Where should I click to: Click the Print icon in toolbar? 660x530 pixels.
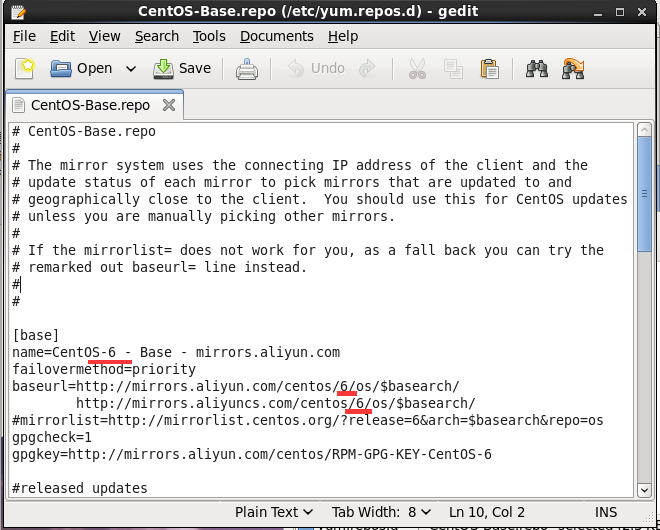click(246, 69)
